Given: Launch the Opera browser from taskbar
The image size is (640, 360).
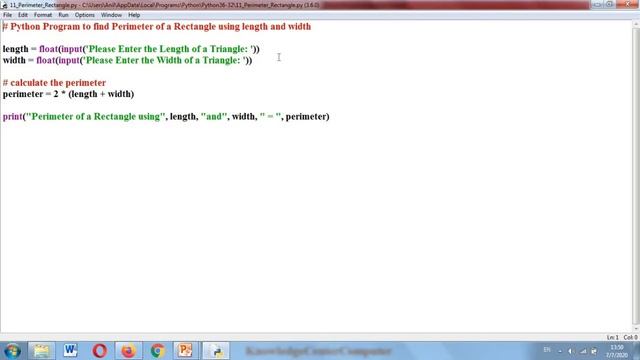Looking at the screenshot, I should click(99, 351).
